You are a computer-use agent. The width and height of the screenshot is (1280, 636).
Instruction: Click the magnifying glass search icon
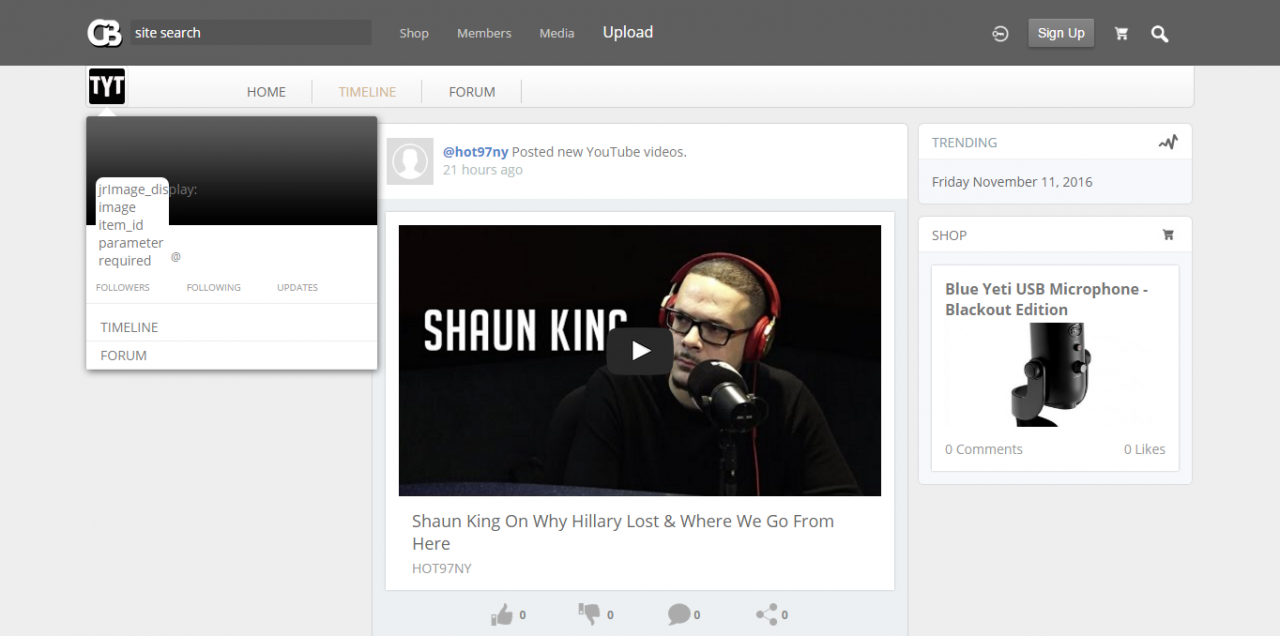[1159, 33]
